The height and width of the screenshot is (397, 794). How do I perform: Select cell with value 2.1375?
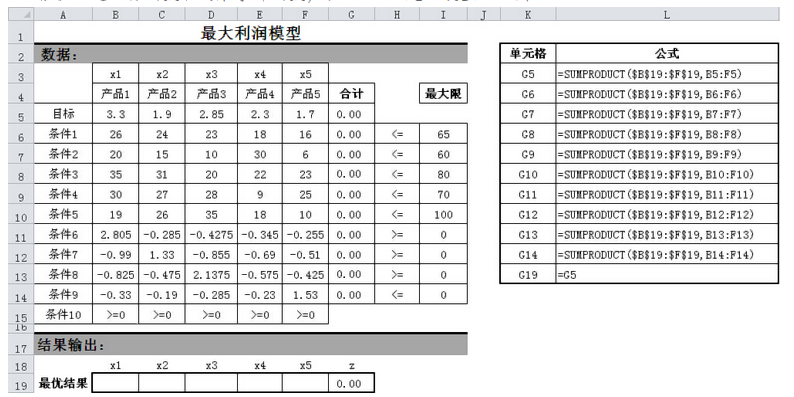(x=211, y=274)
